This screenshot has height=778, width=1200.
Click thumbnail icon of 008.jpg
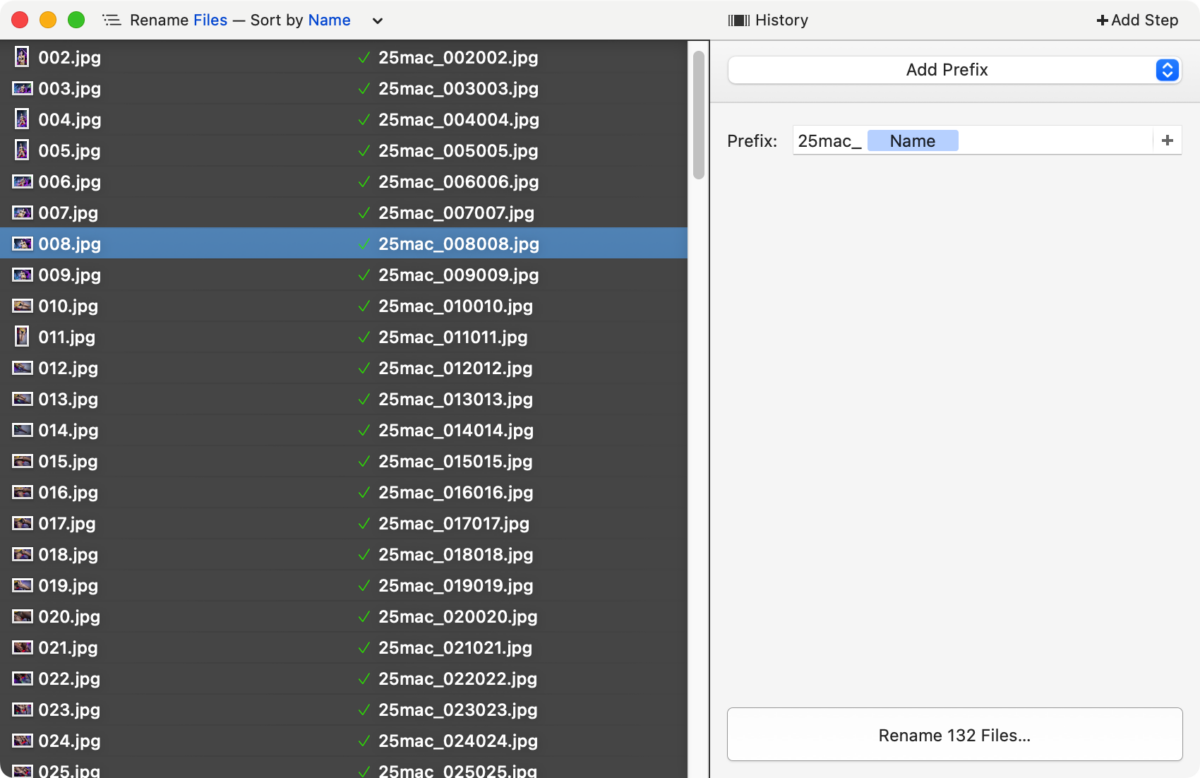coord(22,244)
